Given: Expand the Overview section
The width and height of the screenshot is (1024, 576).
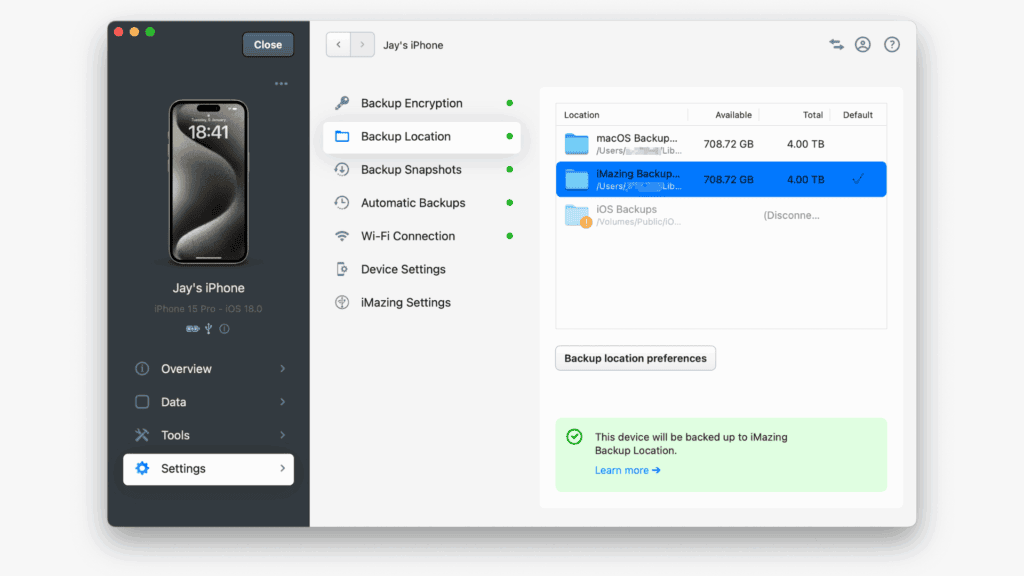Looking at the screenshot, I should [208, 368].
